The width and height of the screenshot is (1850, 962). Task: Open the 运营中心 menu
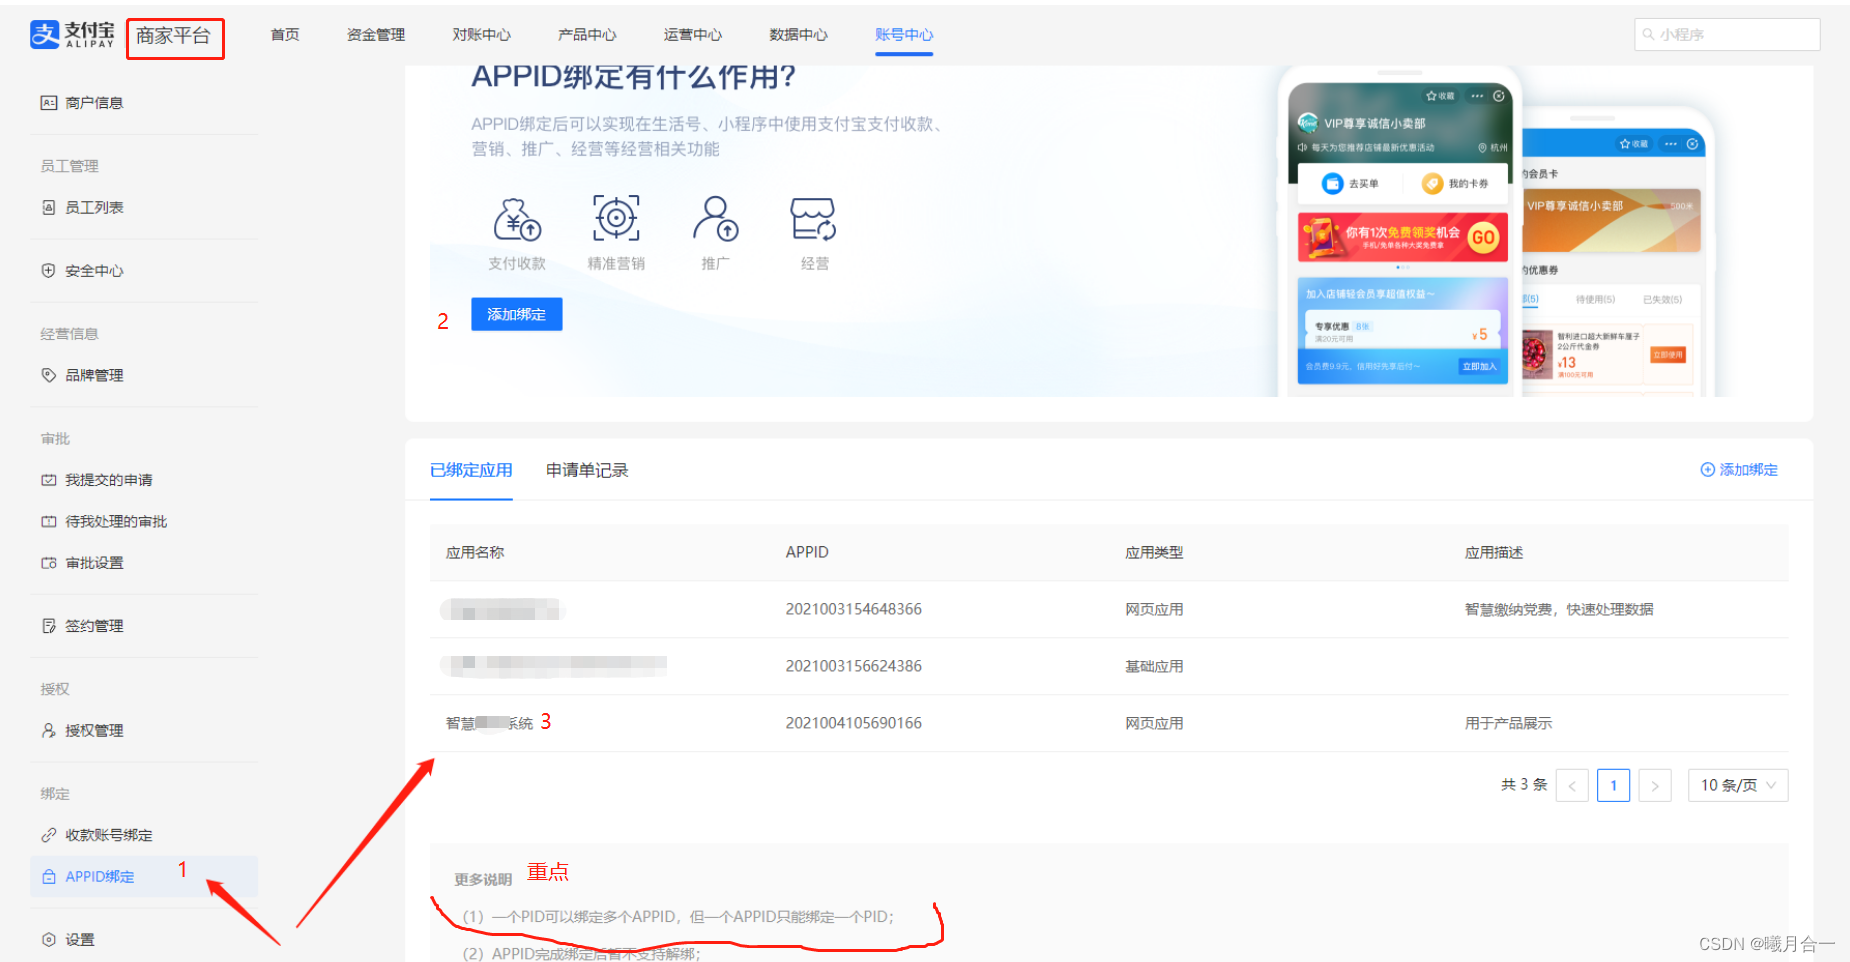(693, 35)
